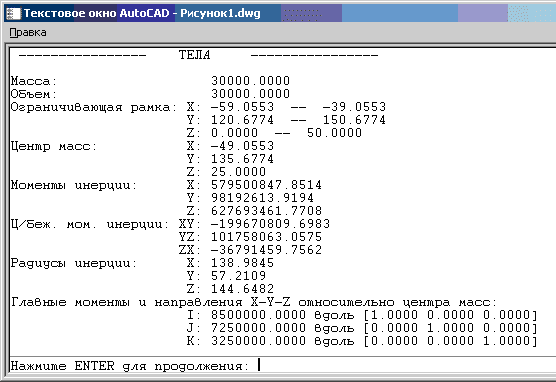Click the K direction vector [0.0000 0.0000 1.0000]
This screenshot has width=556, height=382.
pos(451,341)
